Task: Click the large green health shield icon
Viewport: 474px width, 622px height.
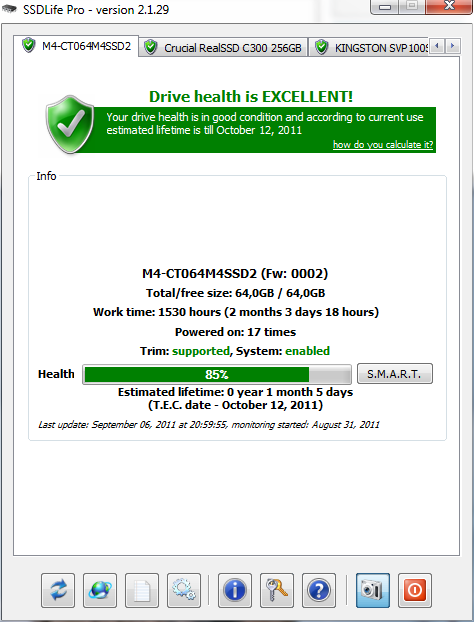Action: pyautogui.click(x=70, y=125)
